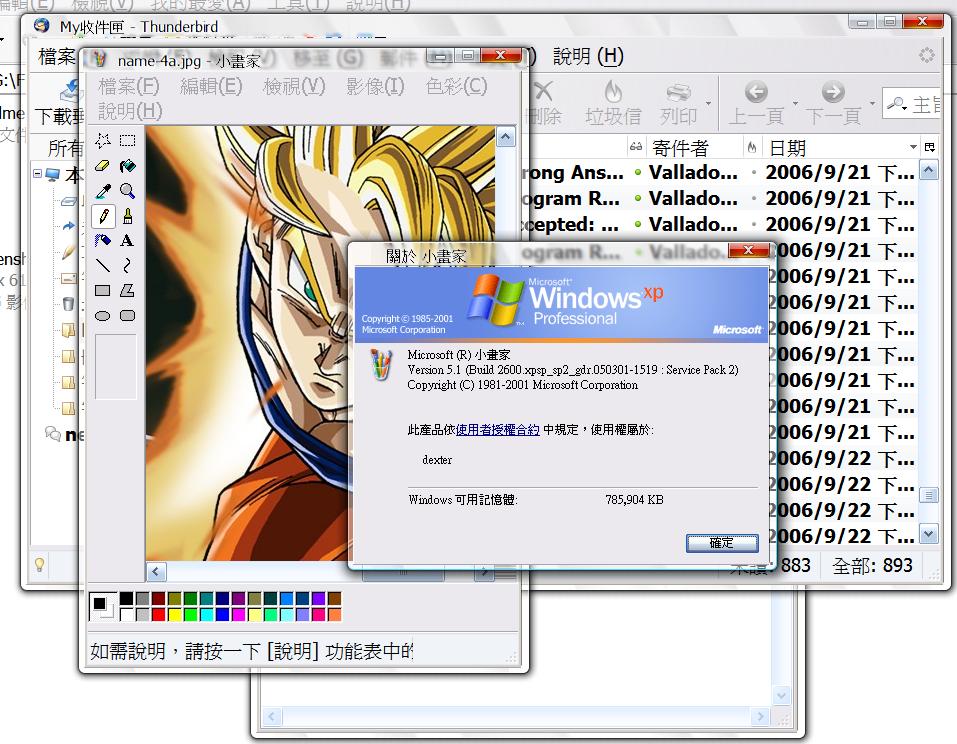Open Paint's 編輯(E) menu

click(x=211, y=87)
